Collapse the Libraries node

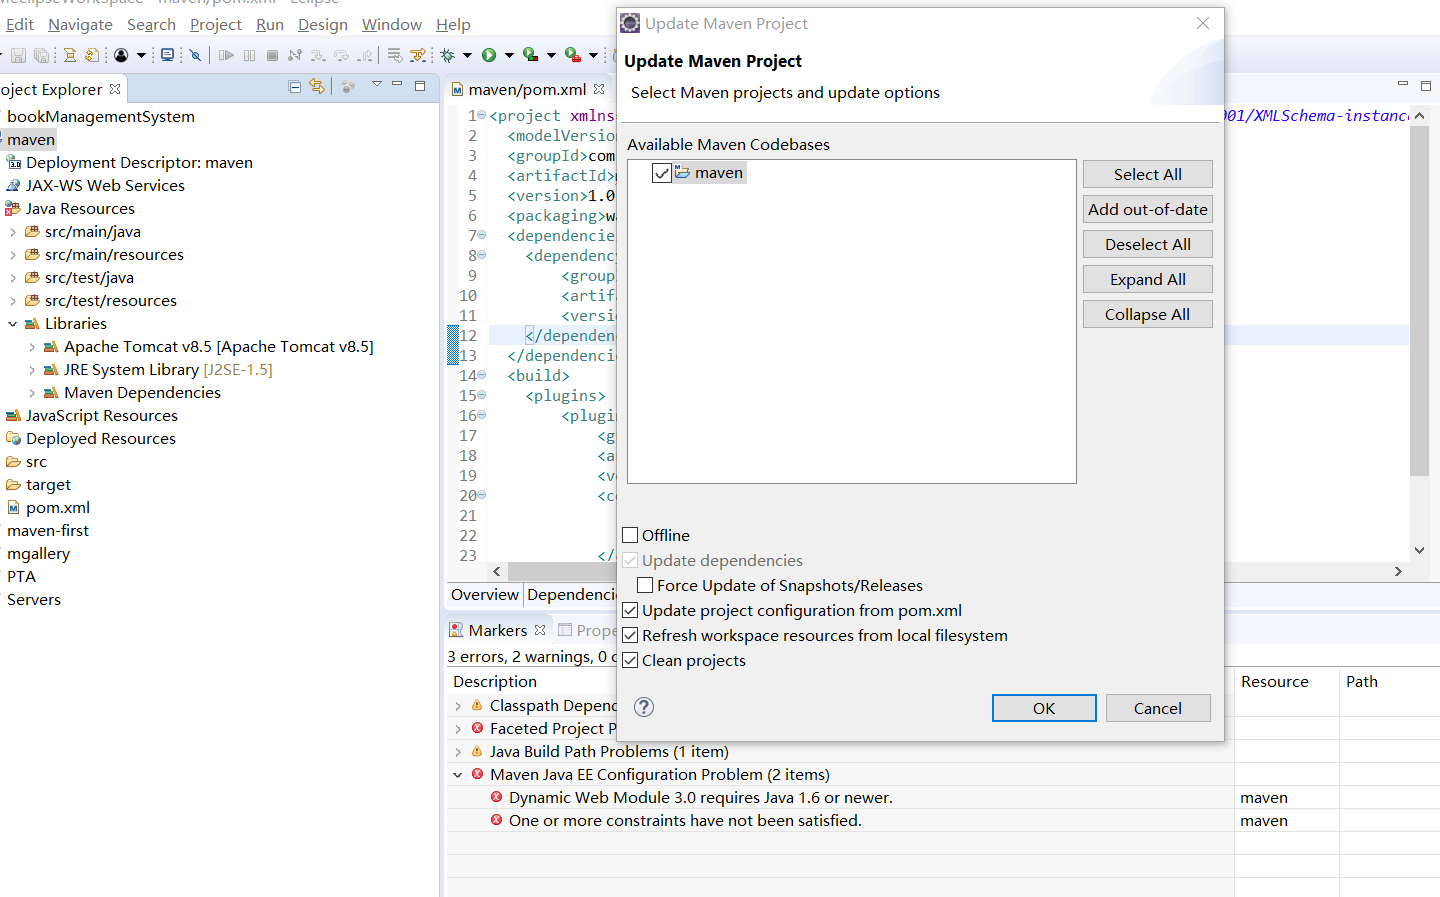pos(13,324)
